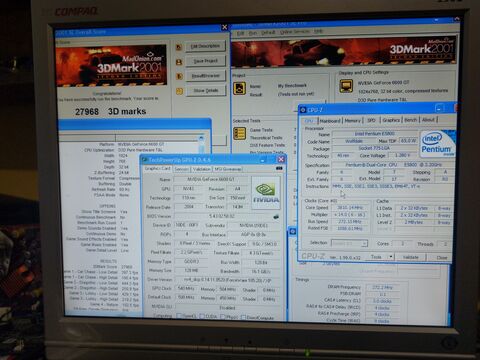Click the CPU-Z Name field Intel Pentium E5800
The height and width of the screenshot is (360, 480).
click(x=374, y=134)
